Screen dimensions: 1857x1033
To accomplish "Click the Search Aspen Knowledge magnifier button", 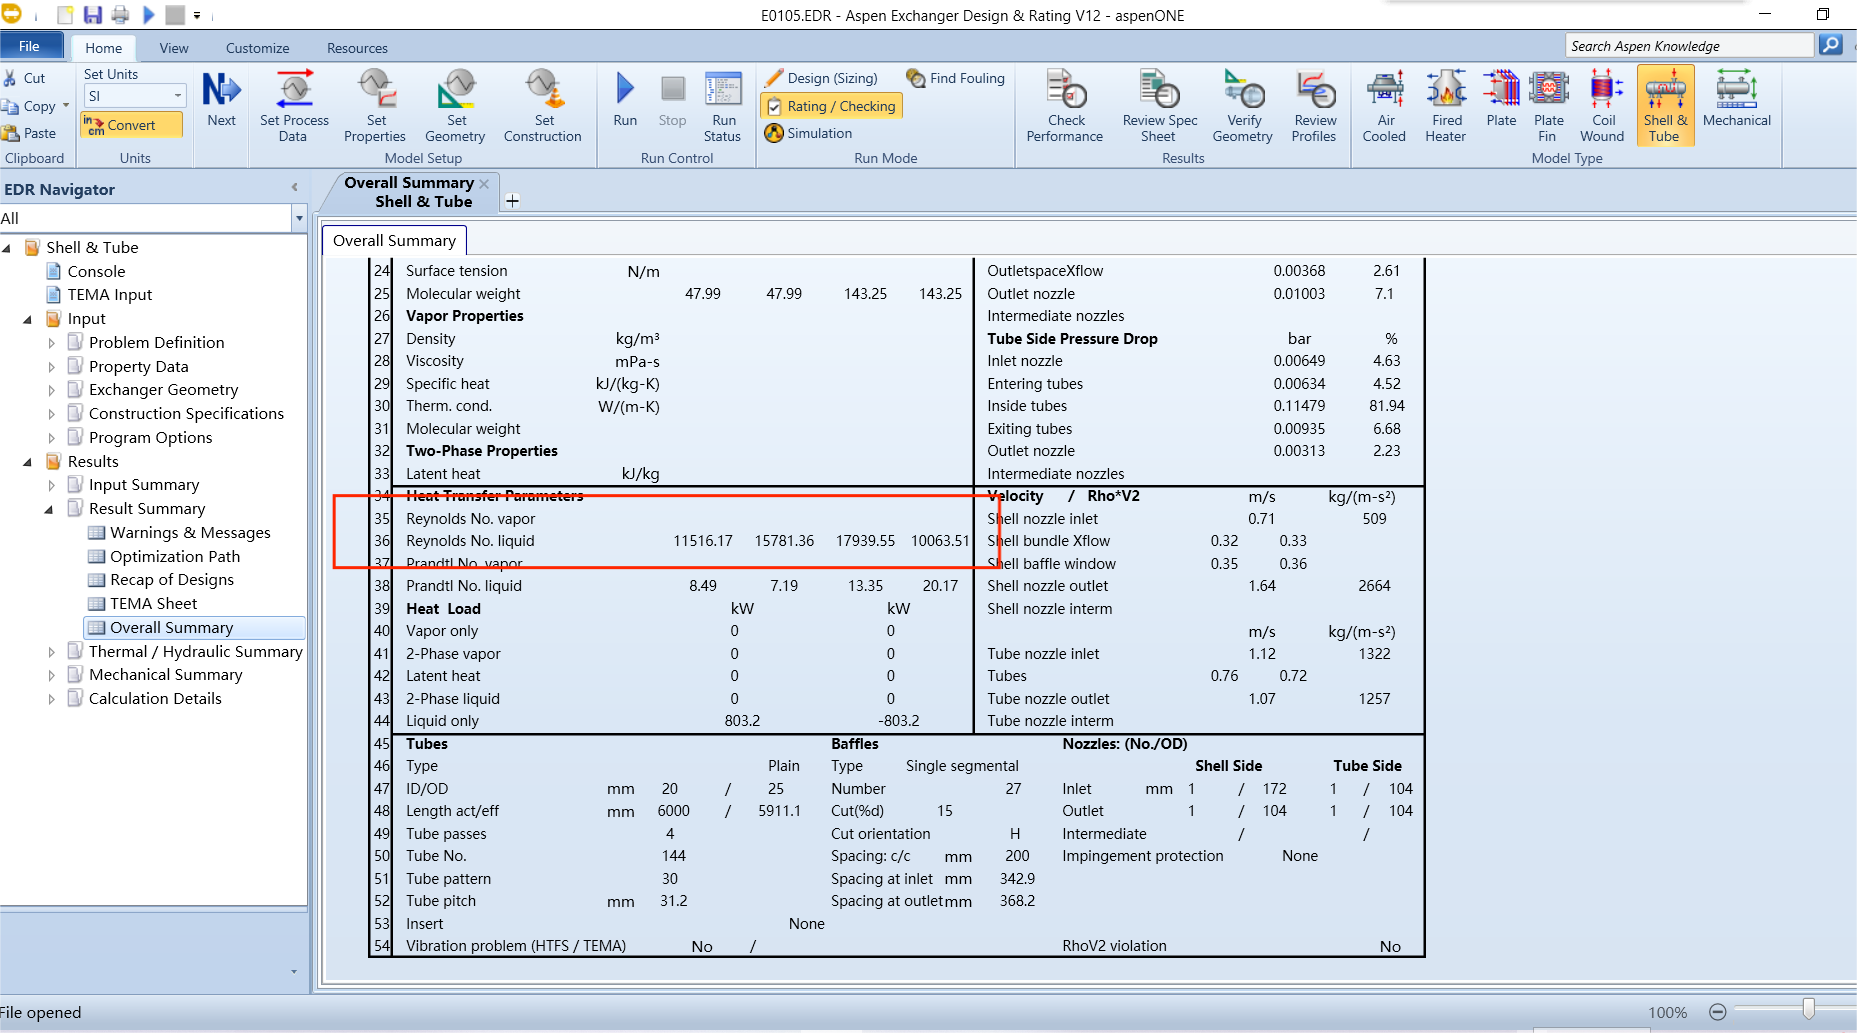I will pos(1831,45).
